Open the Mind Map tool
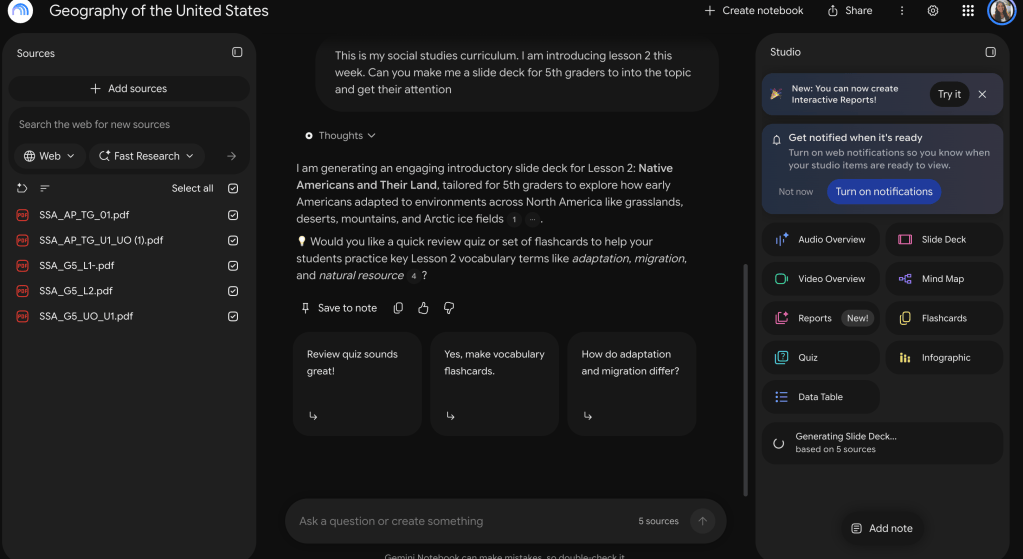Screen dimensions: 1023x559 click(944, 279)
